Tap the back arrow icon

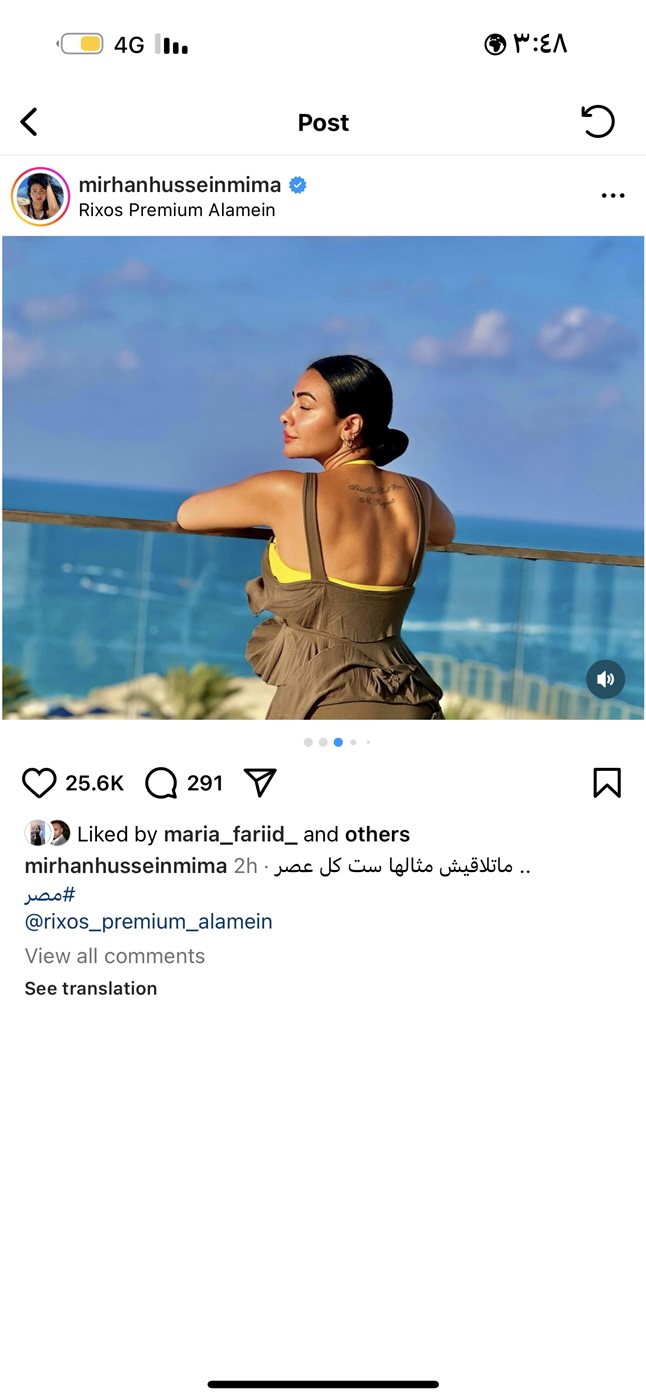(x=29, y=122)
